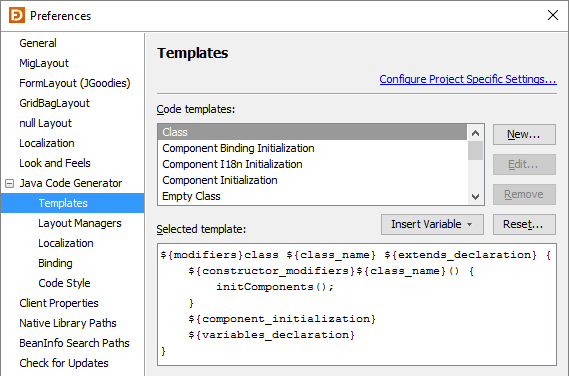Click the template list scrollbar thumb
Image resolution: width=569 pixels, height=376 pixels.
475,151
